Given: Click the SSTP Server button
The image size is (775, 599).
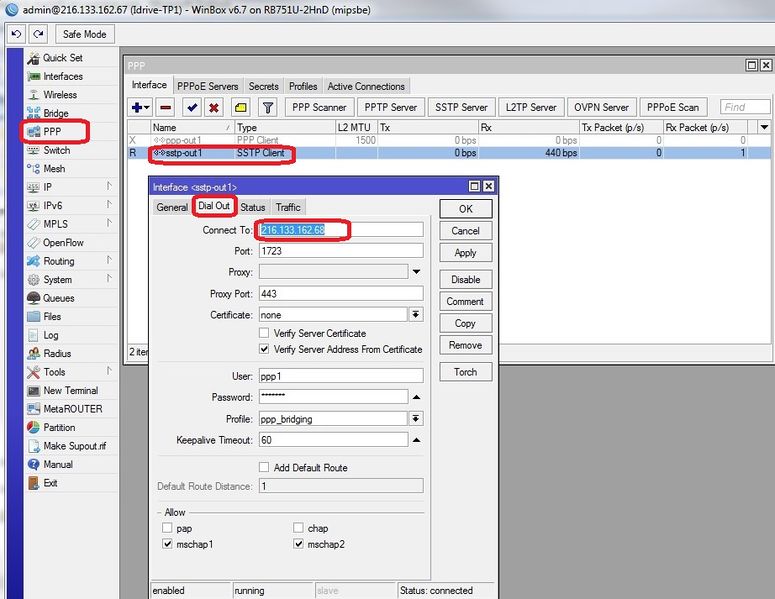Looking at the screenshot, I should (x=461, y=107).
